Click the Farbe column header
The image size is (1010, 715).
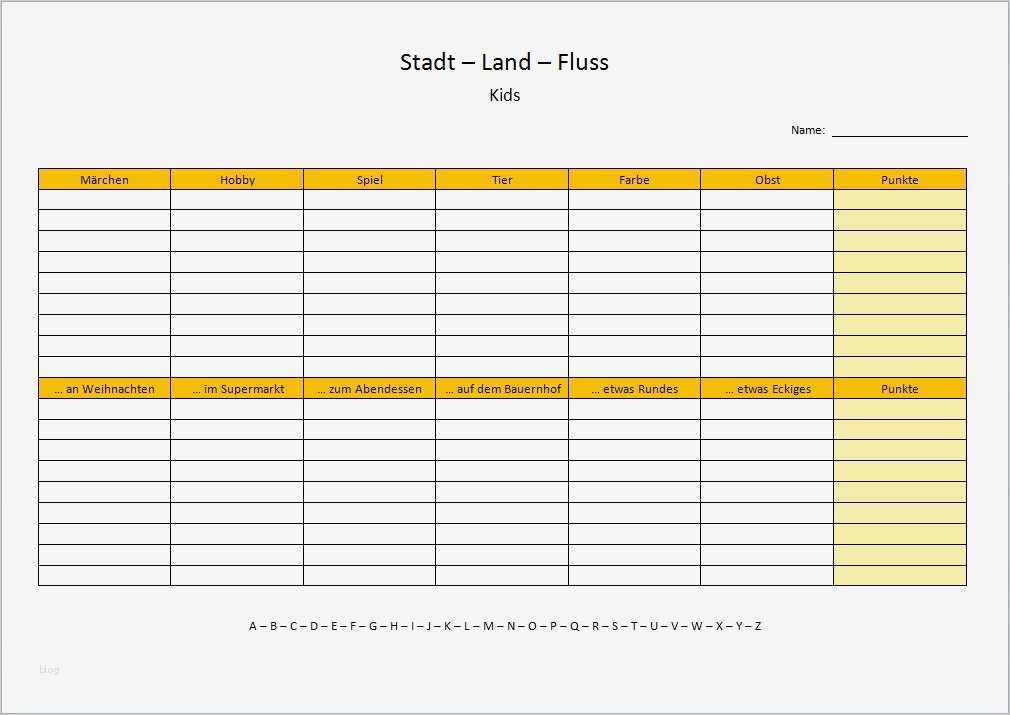click(634, 180)
